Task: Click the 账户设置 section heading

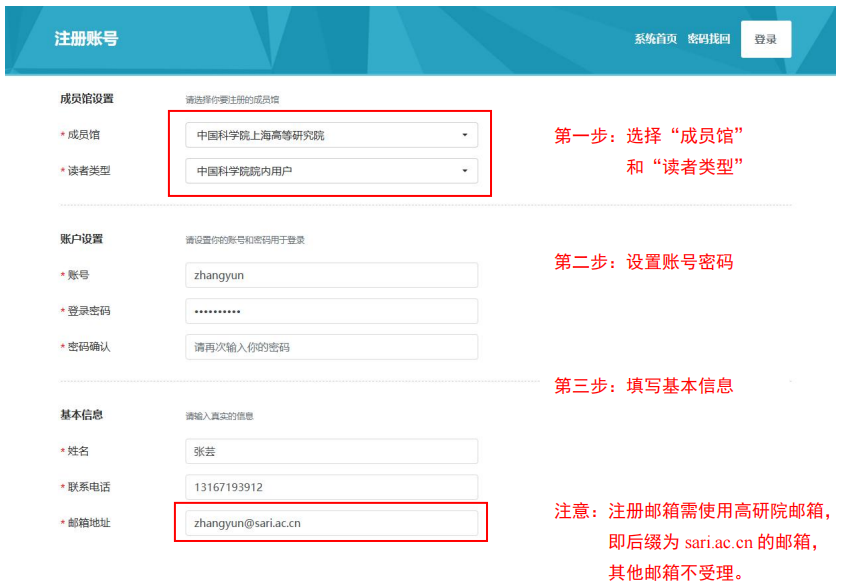Action: point(82,239)
